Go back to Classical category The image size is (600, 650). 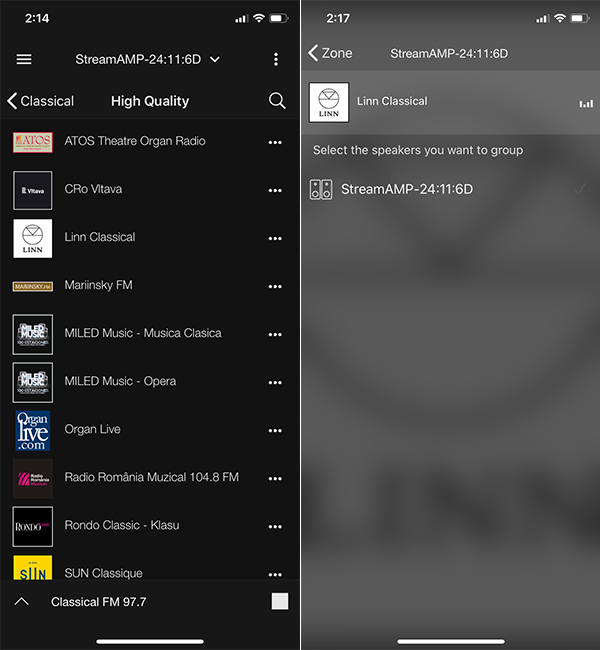[41, 101]
